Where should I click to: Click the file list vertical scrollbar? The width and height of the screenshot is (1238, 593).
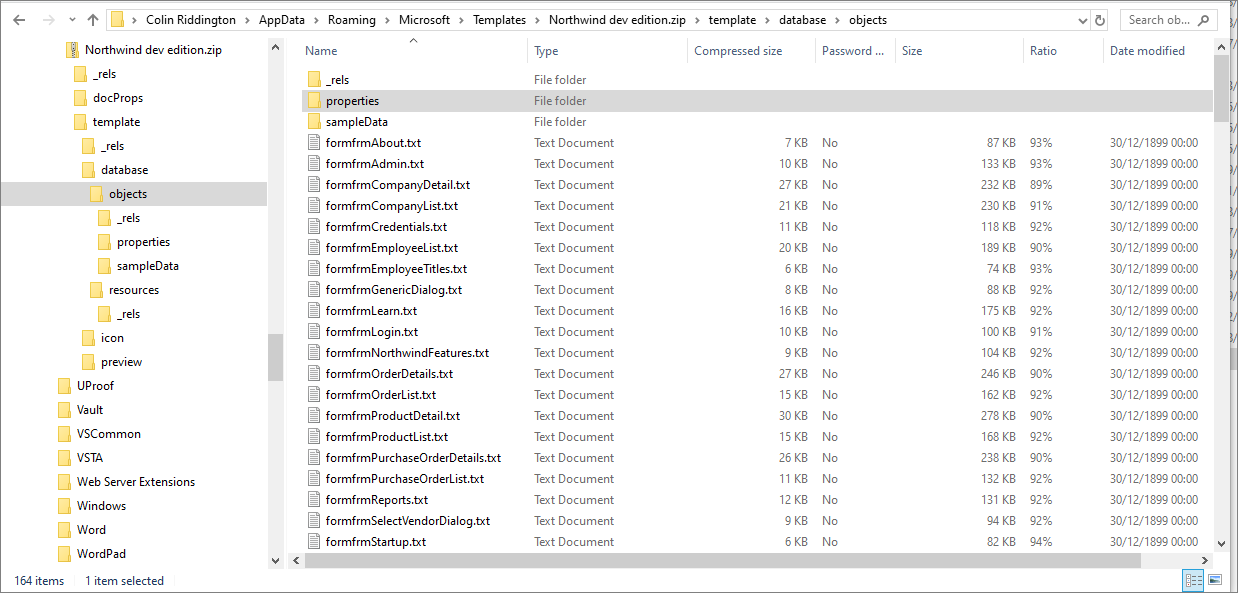(1222, 88)
